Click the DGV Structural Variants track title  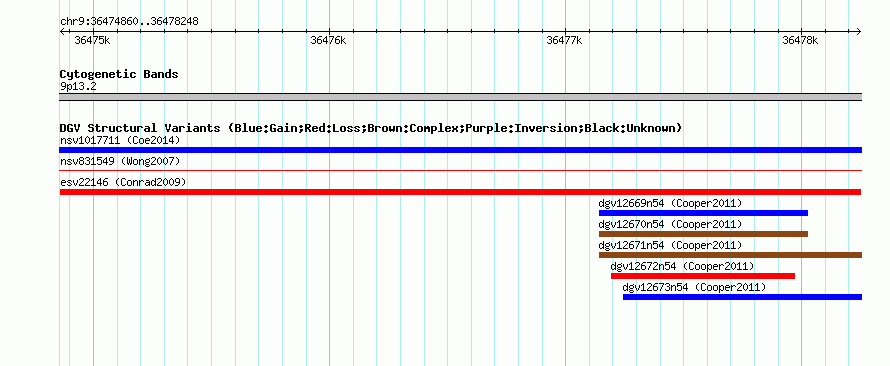(371, 128)
